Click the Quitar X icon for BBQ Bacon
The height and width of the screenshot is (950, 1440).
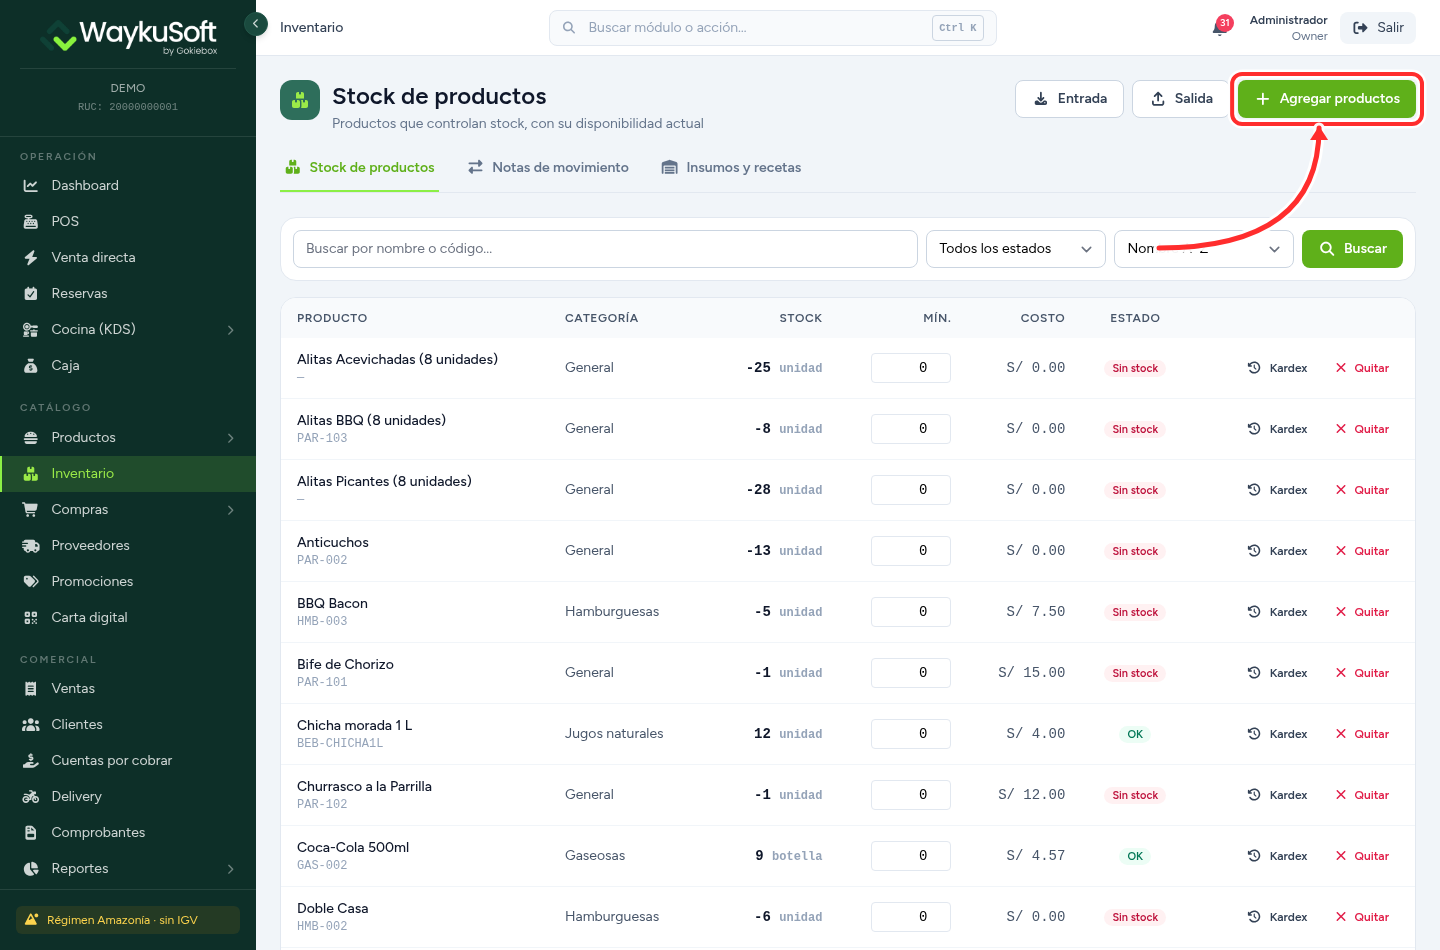[x=1341, y=612]
